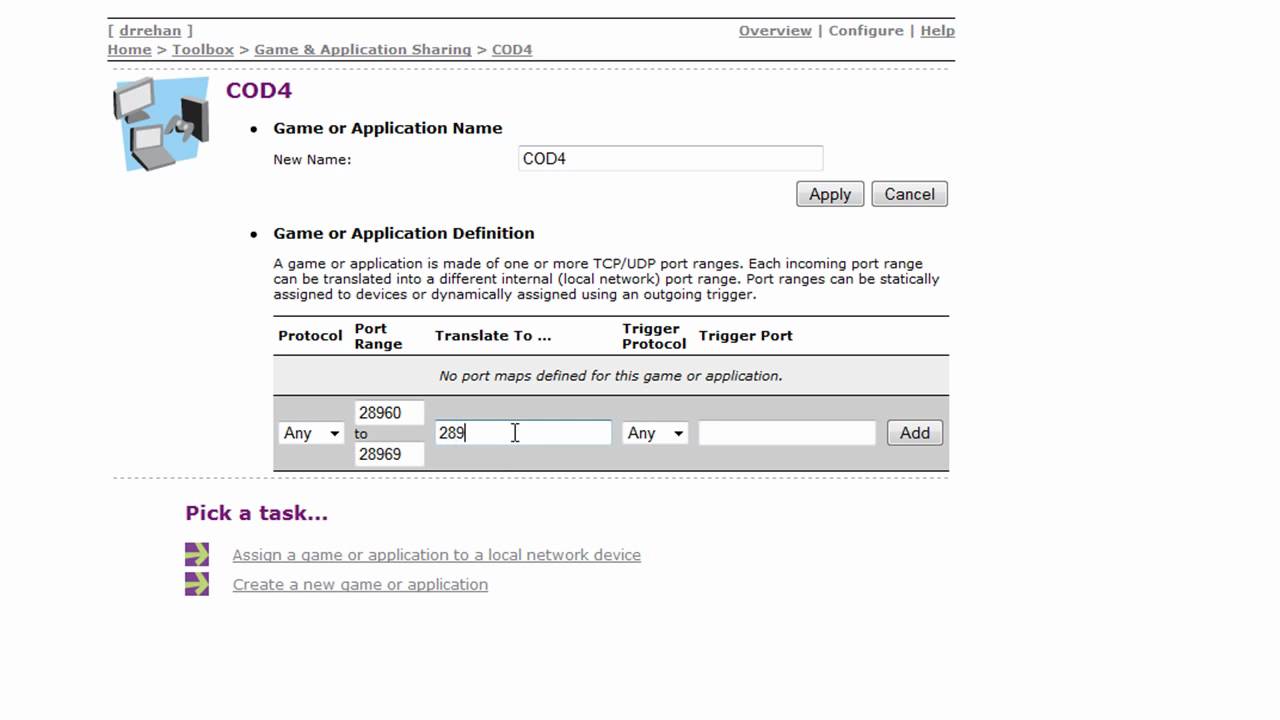1280x720 pixels.
Task: Click the drrehan user link
Action: coord(150,31)
